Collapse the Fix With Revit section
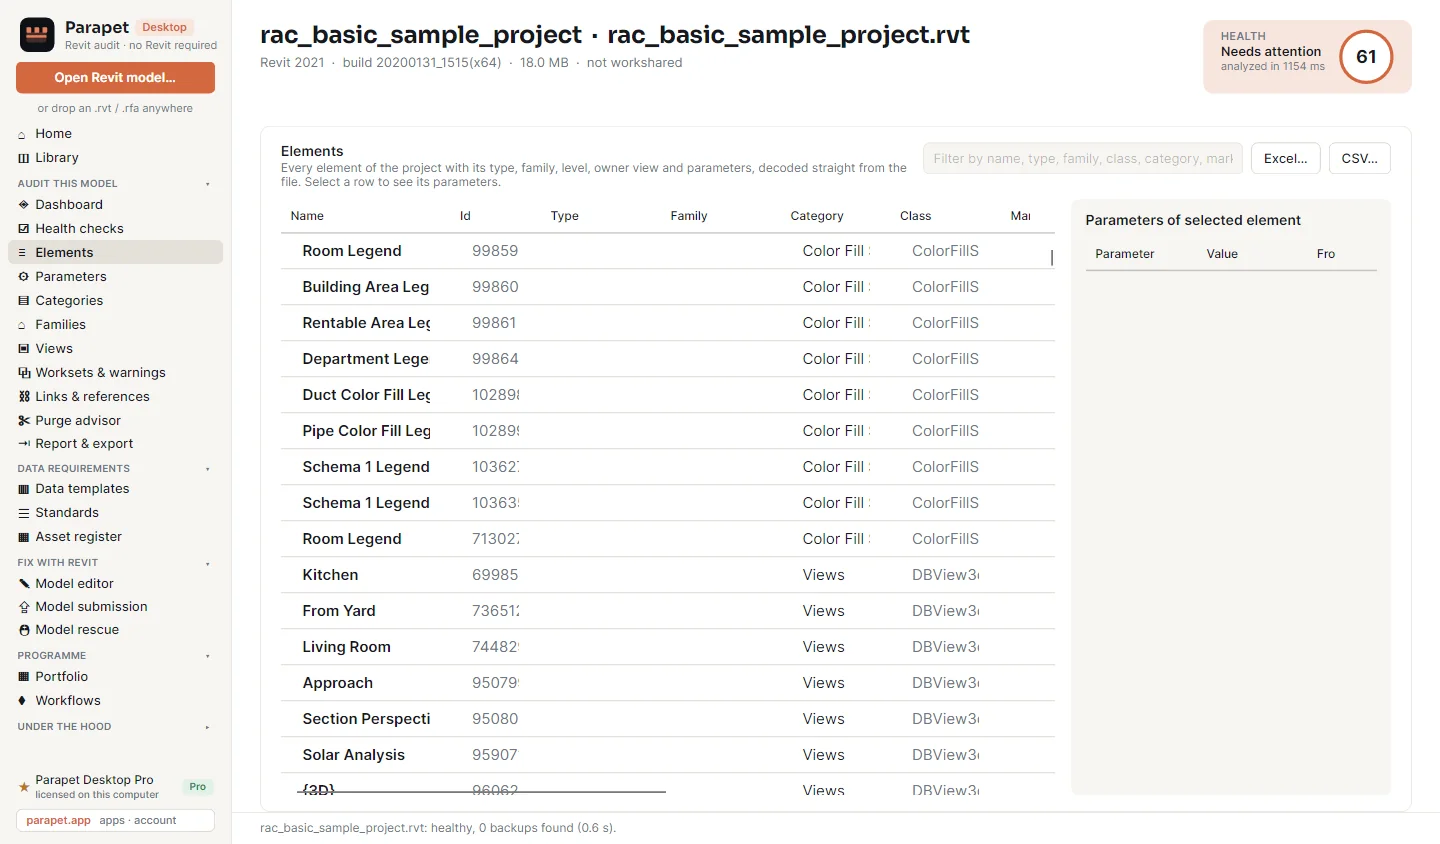Image resolution: width=1440 pixels, height=844 pixels. (x=208, y=563)
